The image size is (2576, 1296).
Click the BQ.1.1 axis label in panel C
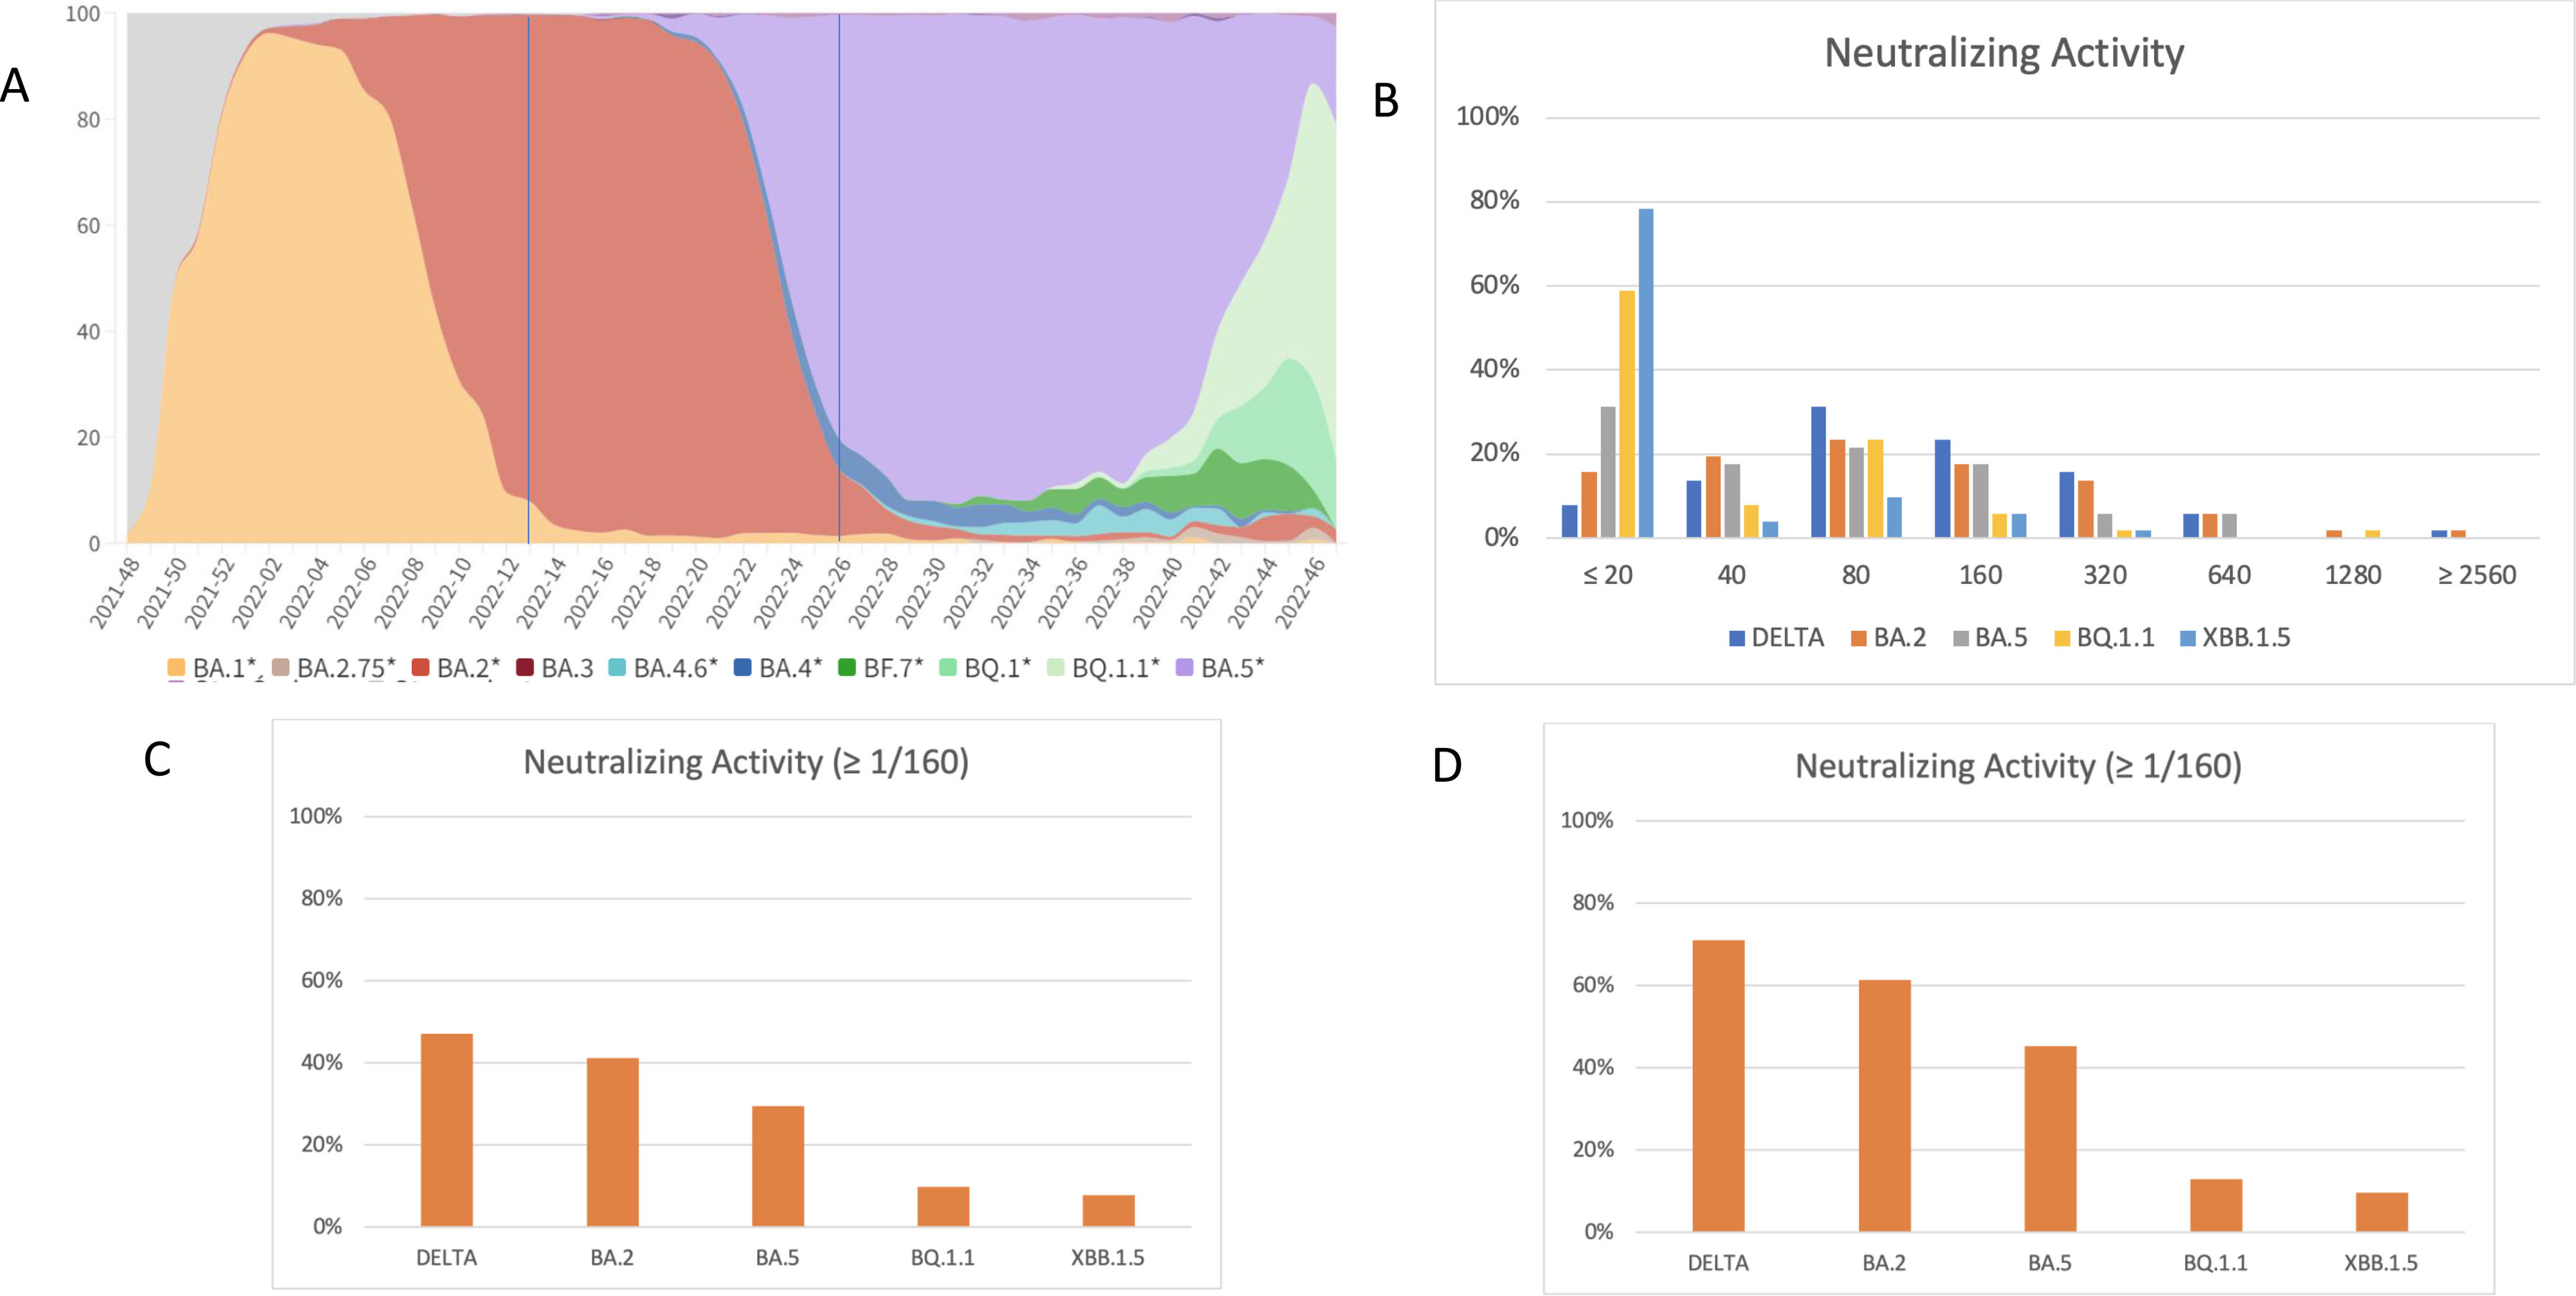point(942,1258)
